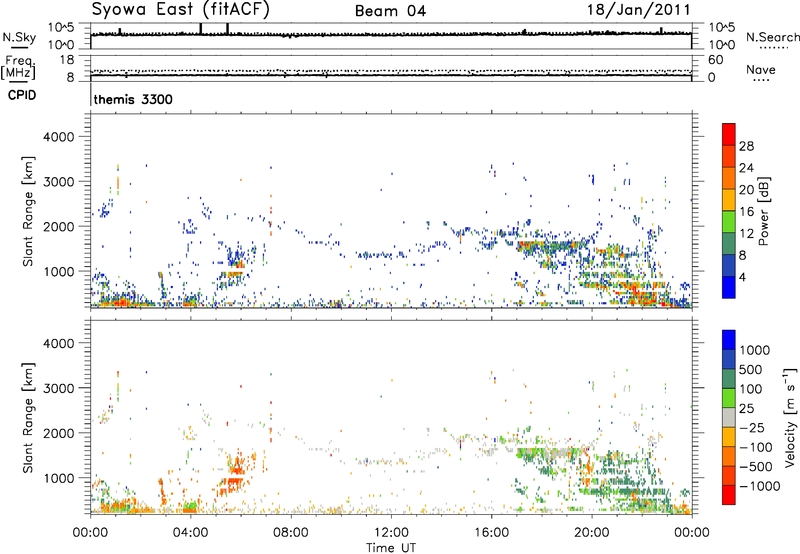Click the 'Syowa East (fitACF)' plot title
The image size is (800, 554).
[x=181, y=9]
